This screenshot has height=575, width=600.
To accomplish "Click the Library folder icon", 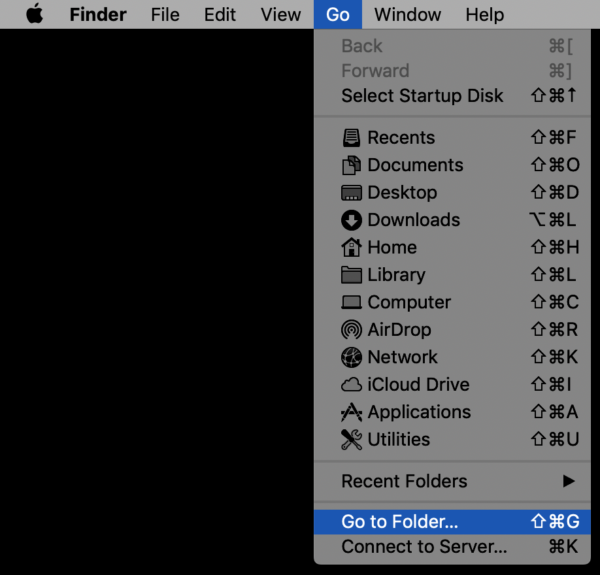I will coord(351,275).
